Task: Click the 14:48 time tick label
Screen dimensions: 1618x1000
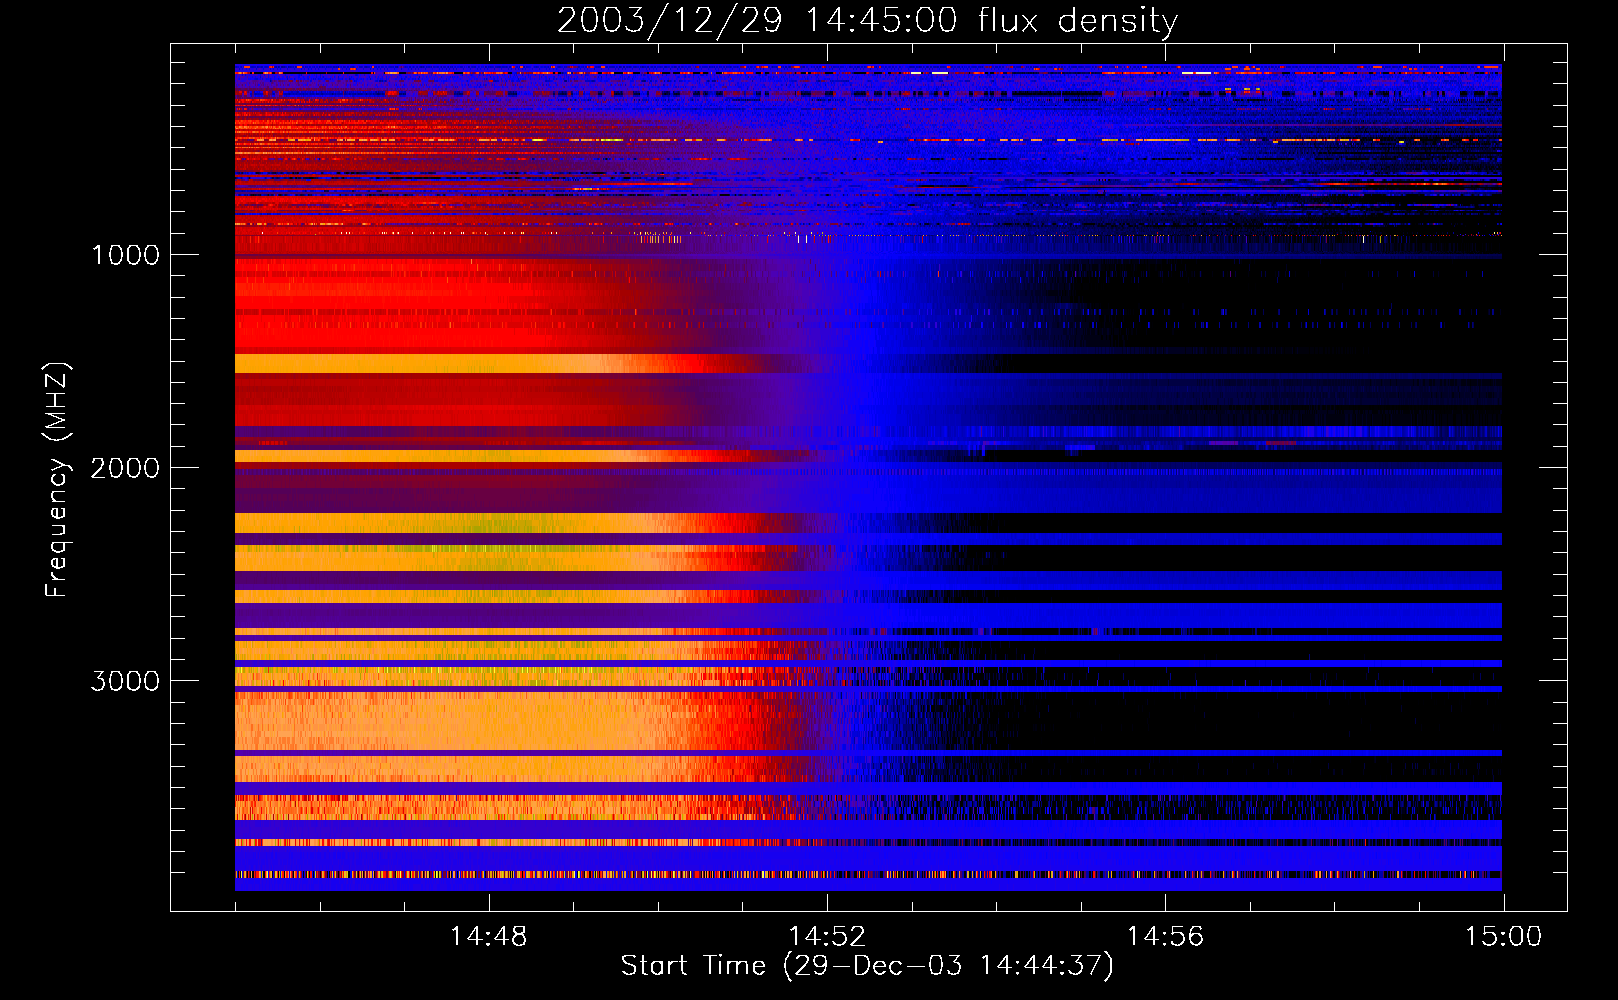Action: click(488, 937)
